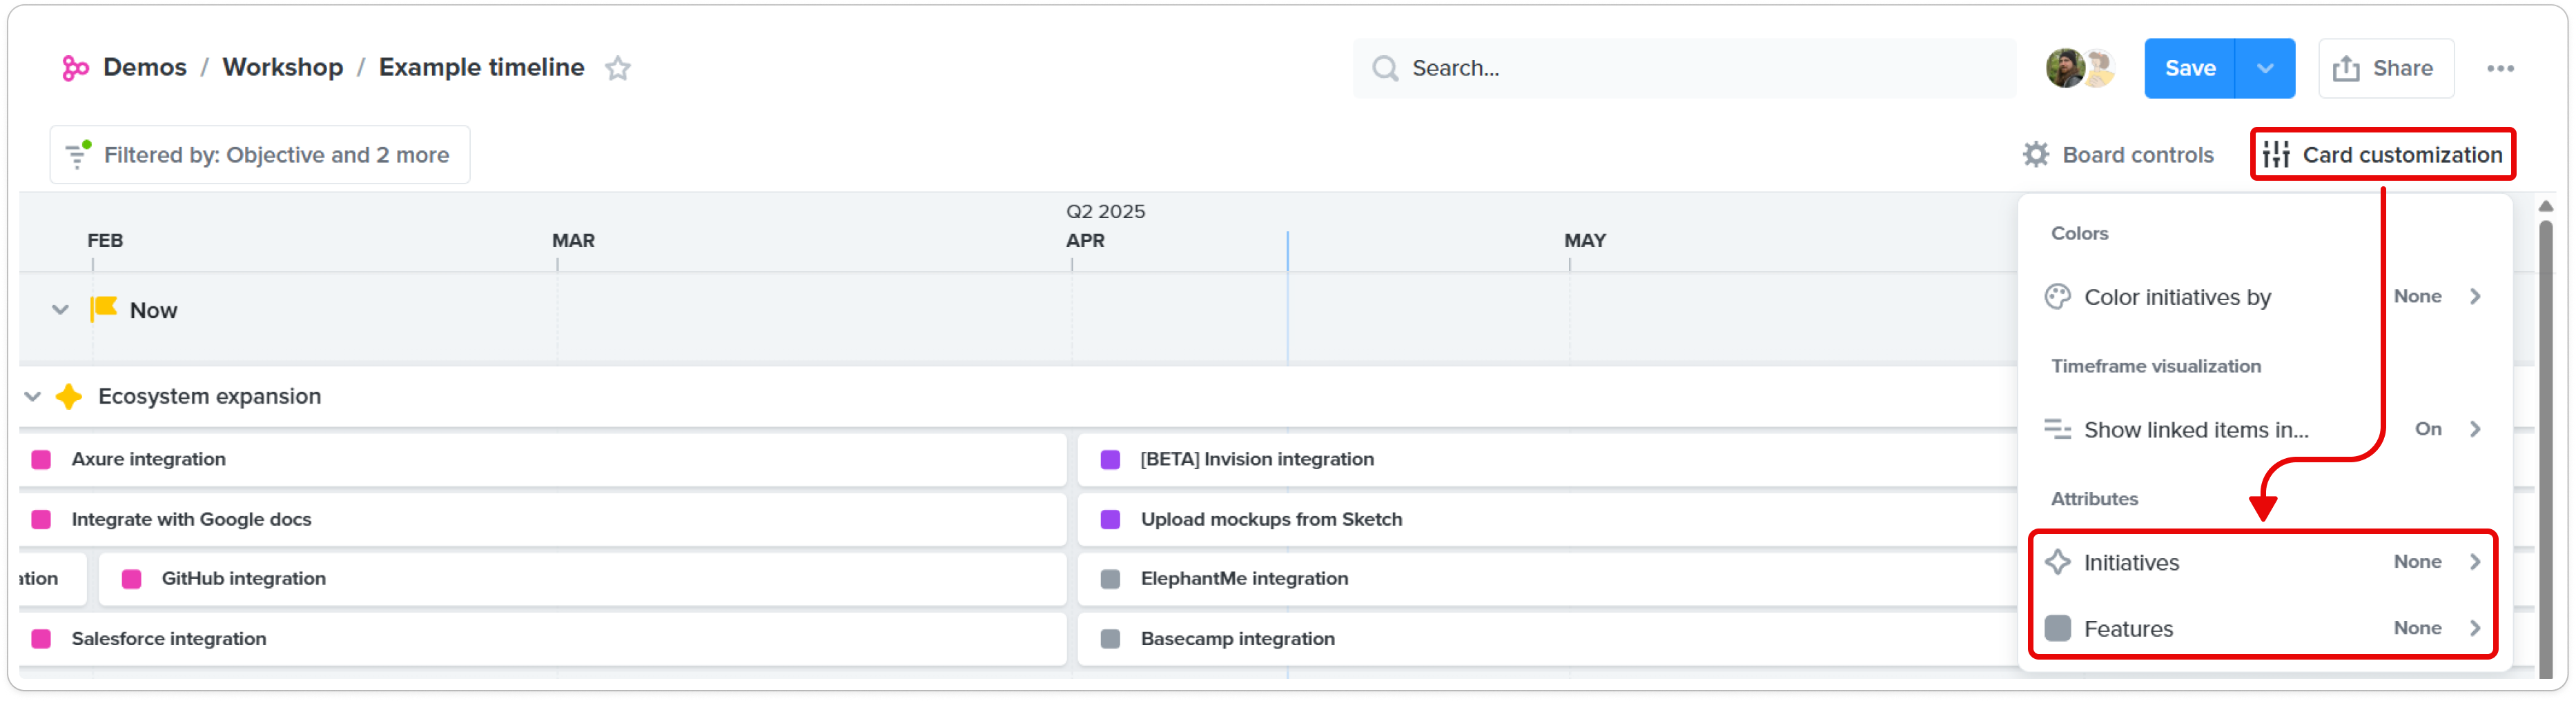The height and width of the screenshot is (701, 2576).
Task: Click the search magnifier icon
Action: coord(1385,68)
